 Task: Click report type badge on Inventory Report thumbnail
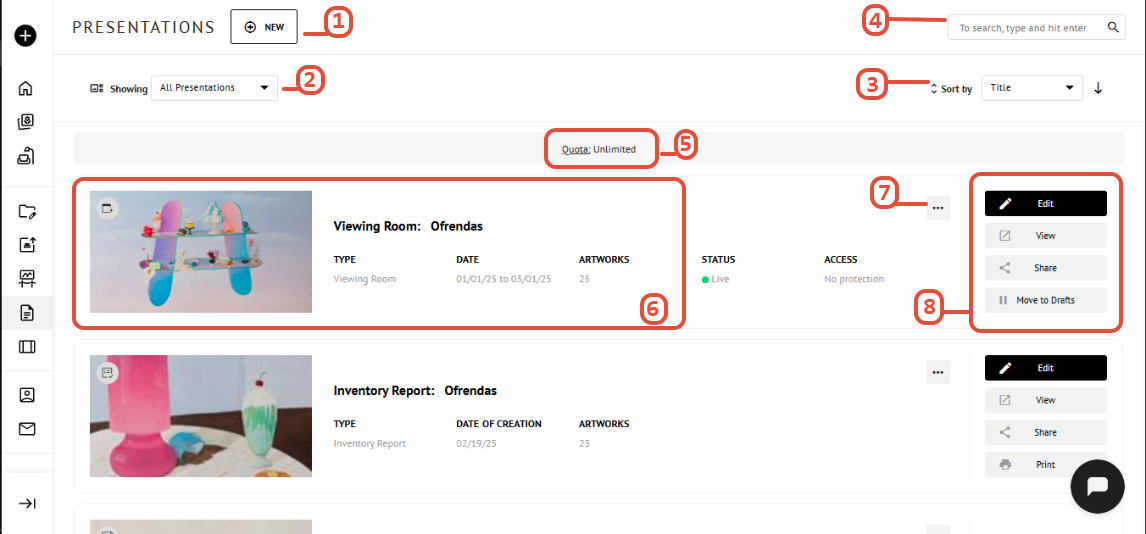pos(107,373)
